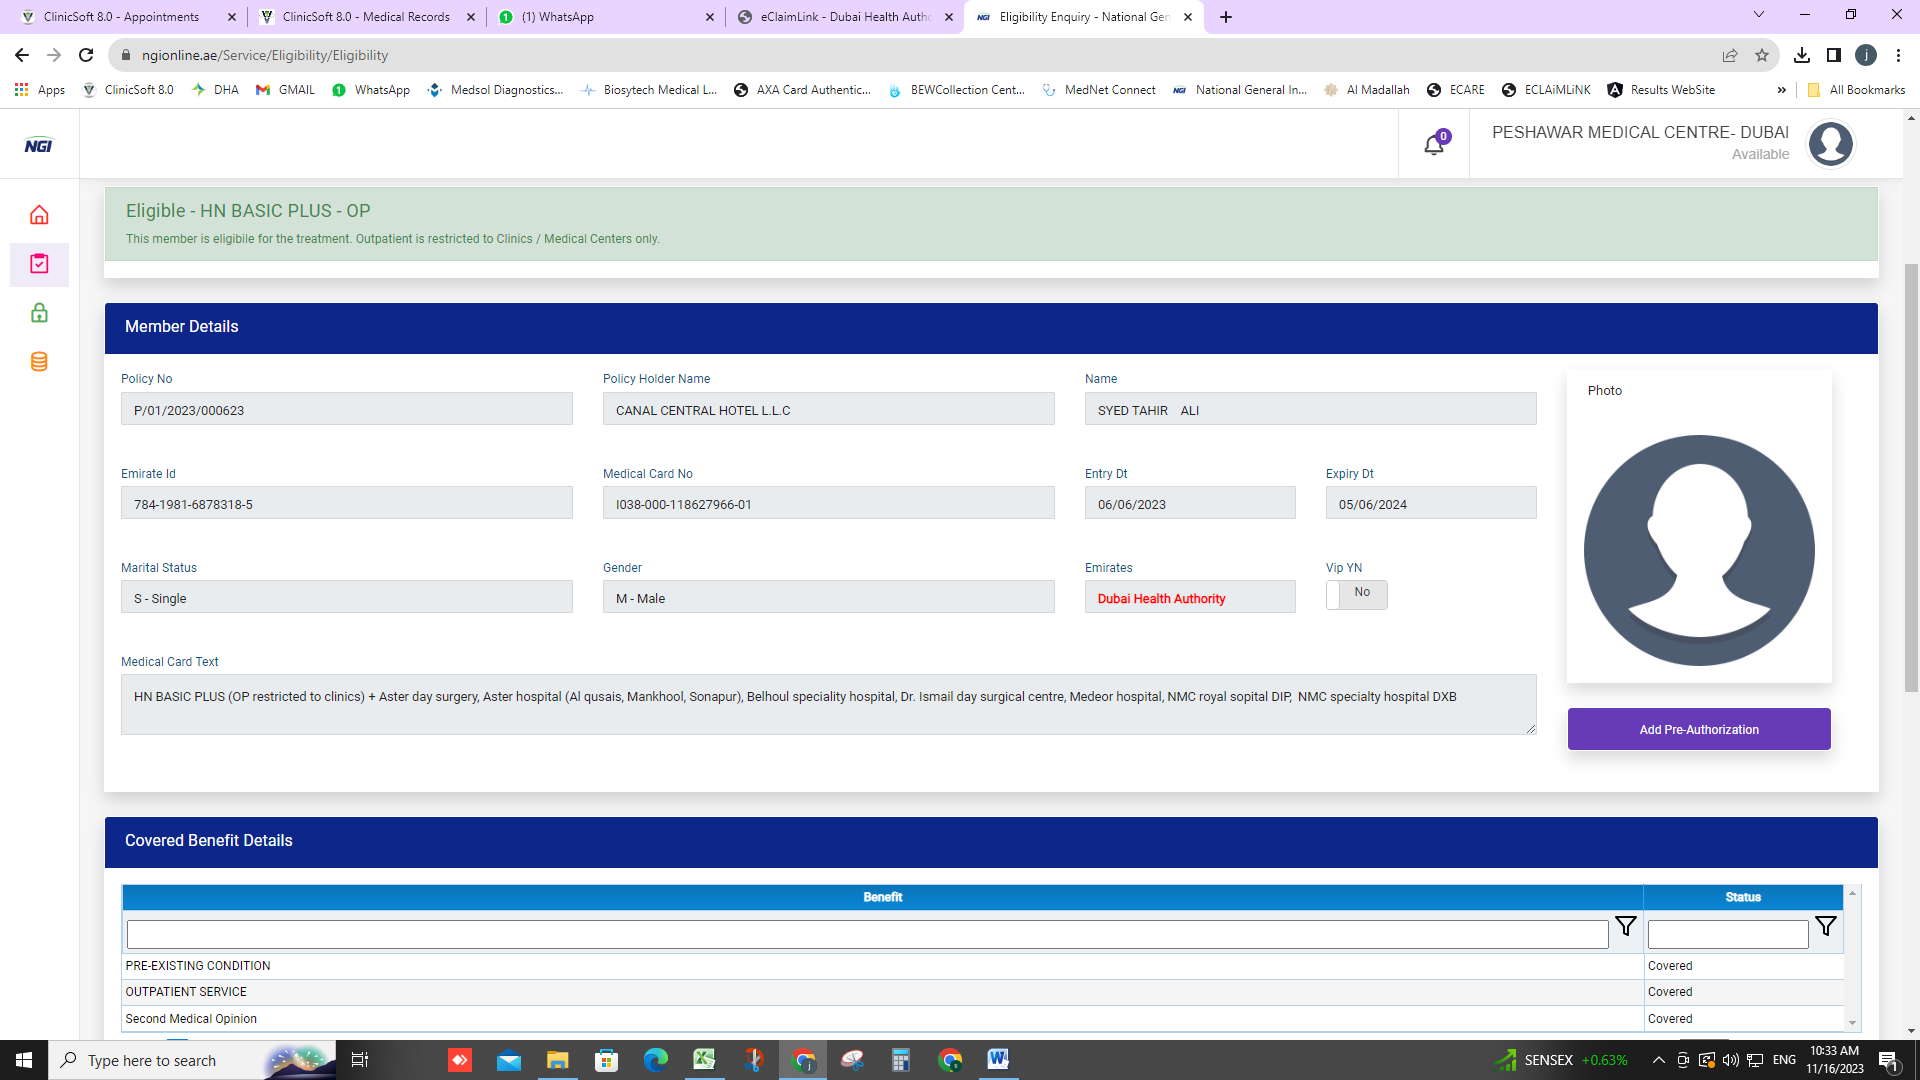Open the notifications bell icon

click(1433, 146)
